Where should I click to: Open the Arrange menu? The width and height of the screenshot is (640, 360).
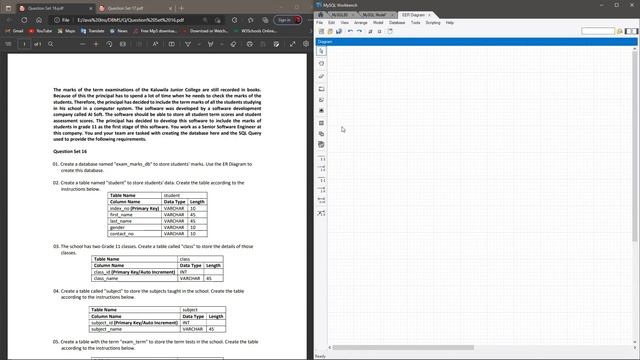pyautogui.click(x=360, y=23)
